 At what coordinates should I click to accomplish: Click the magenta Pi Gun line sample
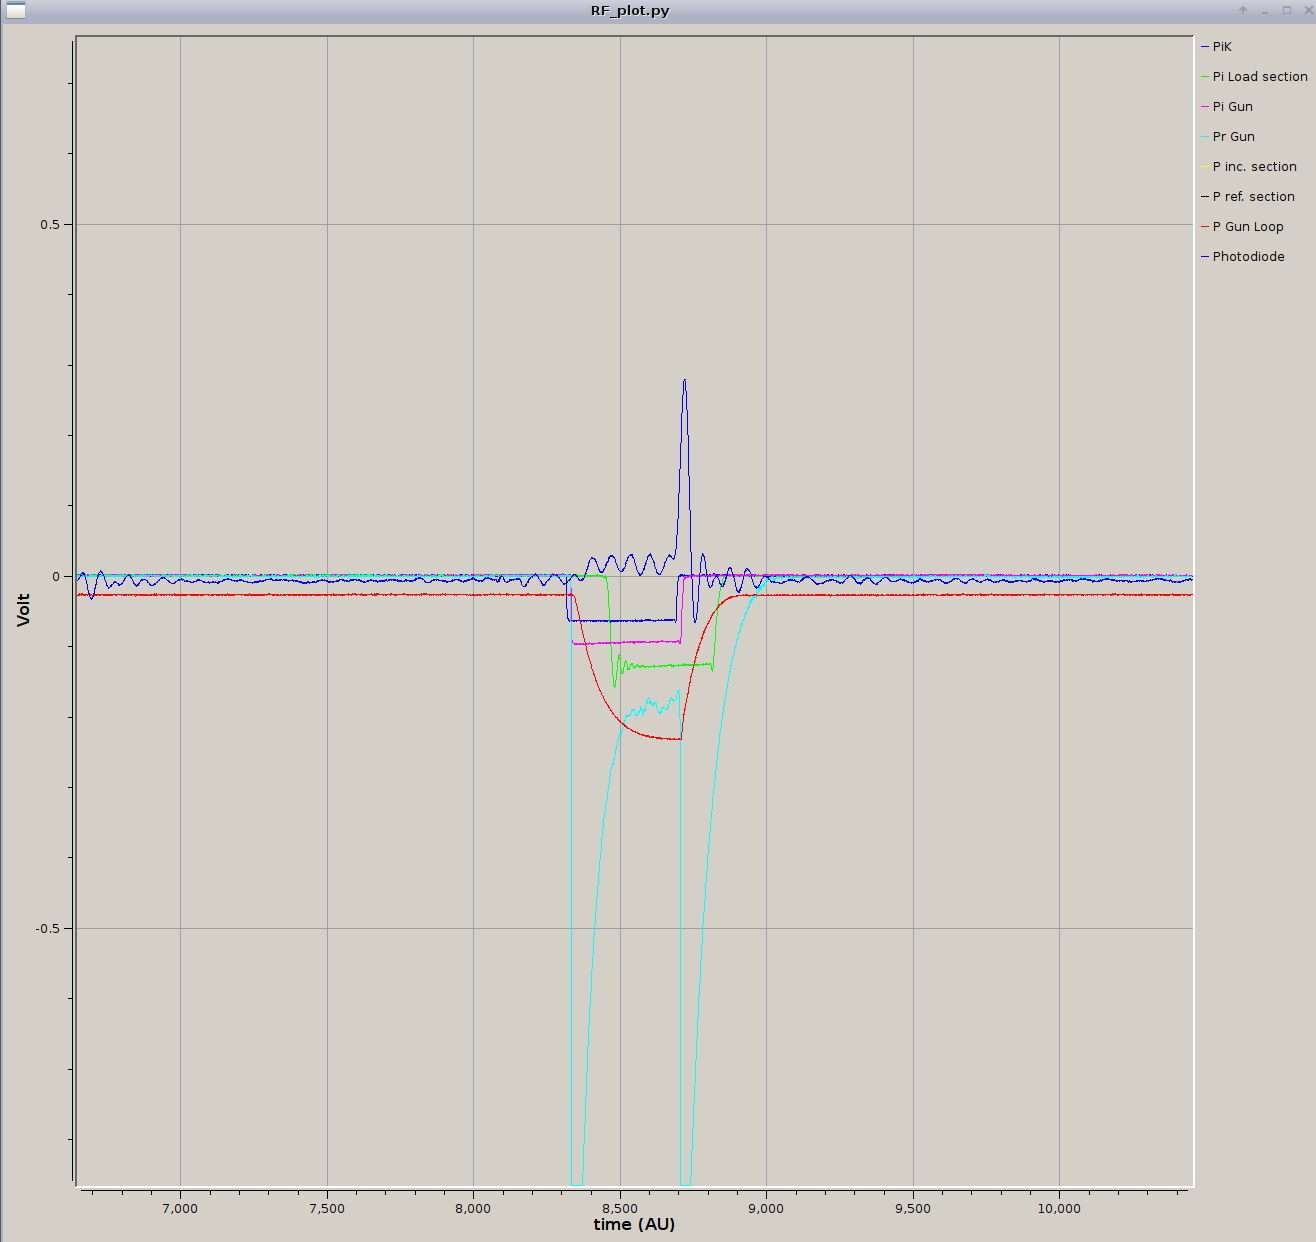tap(1205, 107)
